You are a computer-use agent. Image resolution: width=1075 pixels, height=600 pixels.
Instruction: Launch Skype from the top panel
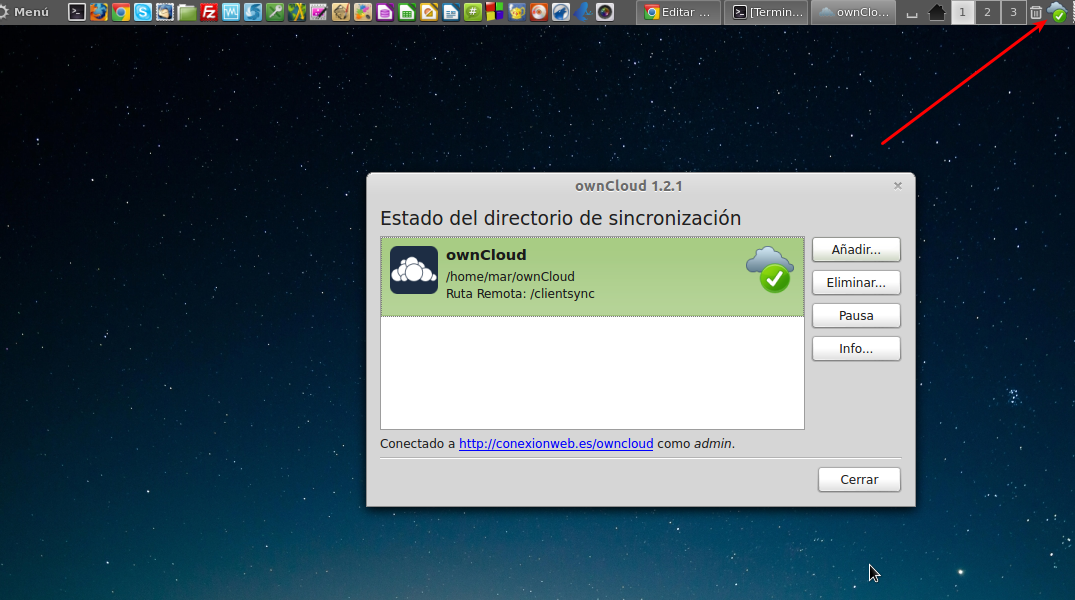point(142,12)
